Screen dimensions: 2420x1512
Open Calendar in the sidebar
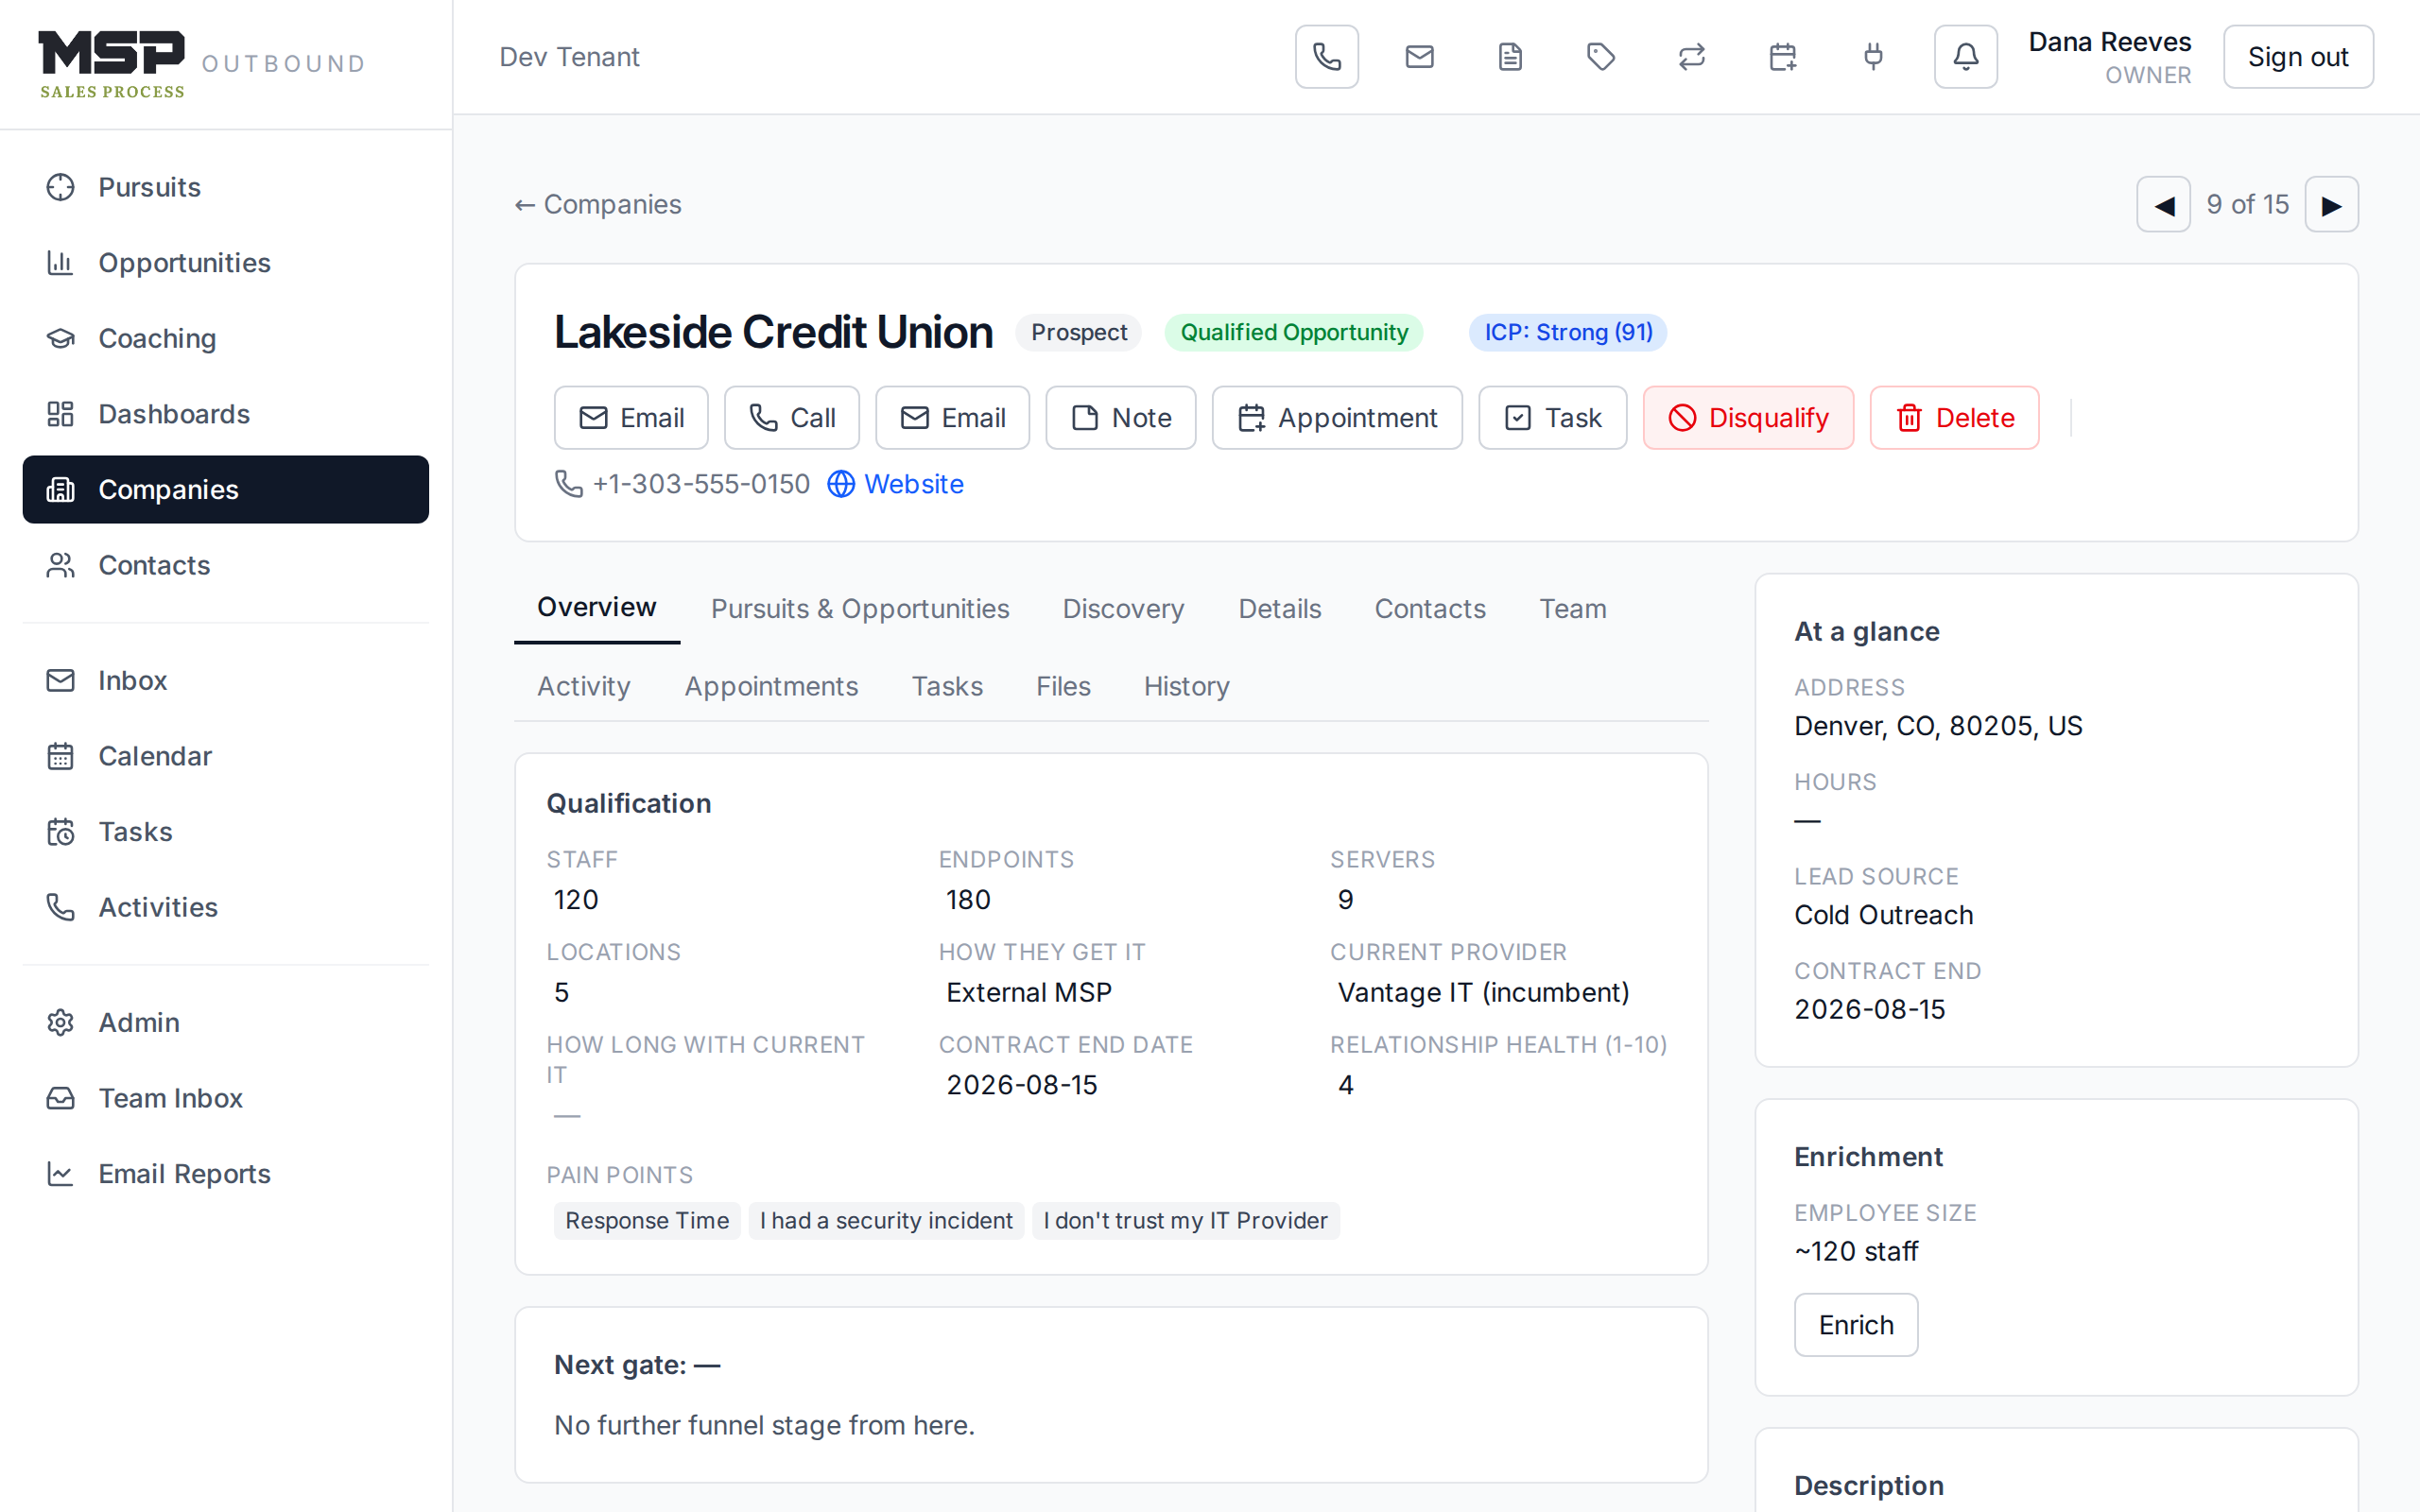226,756
